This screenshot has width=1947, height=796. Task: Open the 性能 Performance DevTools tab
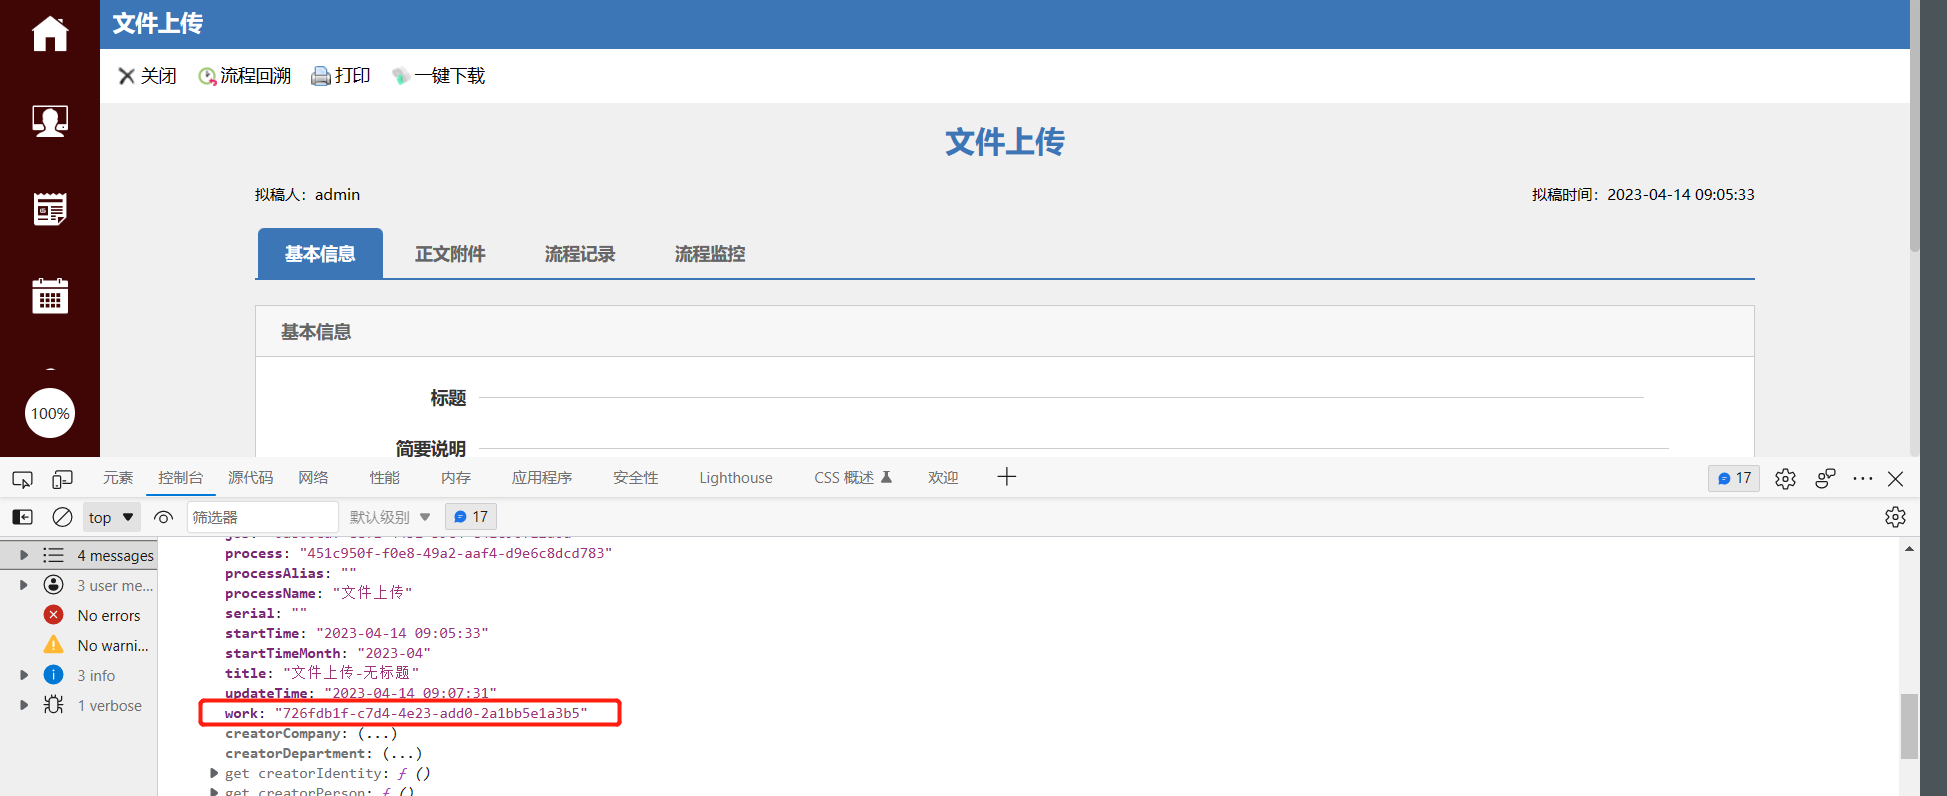point(384,478)
